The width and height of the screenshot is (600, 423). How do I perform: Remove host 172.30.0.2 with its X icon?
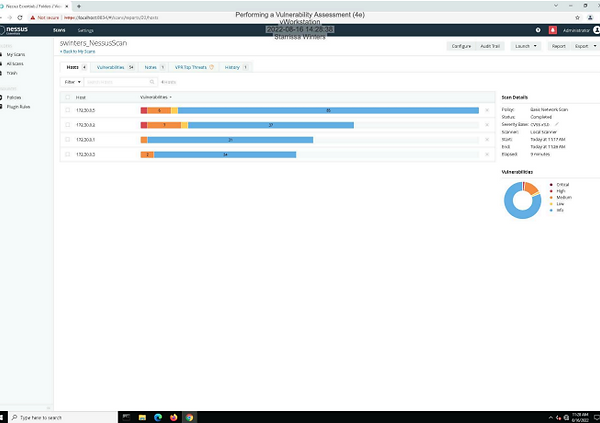tap(487, 125)
